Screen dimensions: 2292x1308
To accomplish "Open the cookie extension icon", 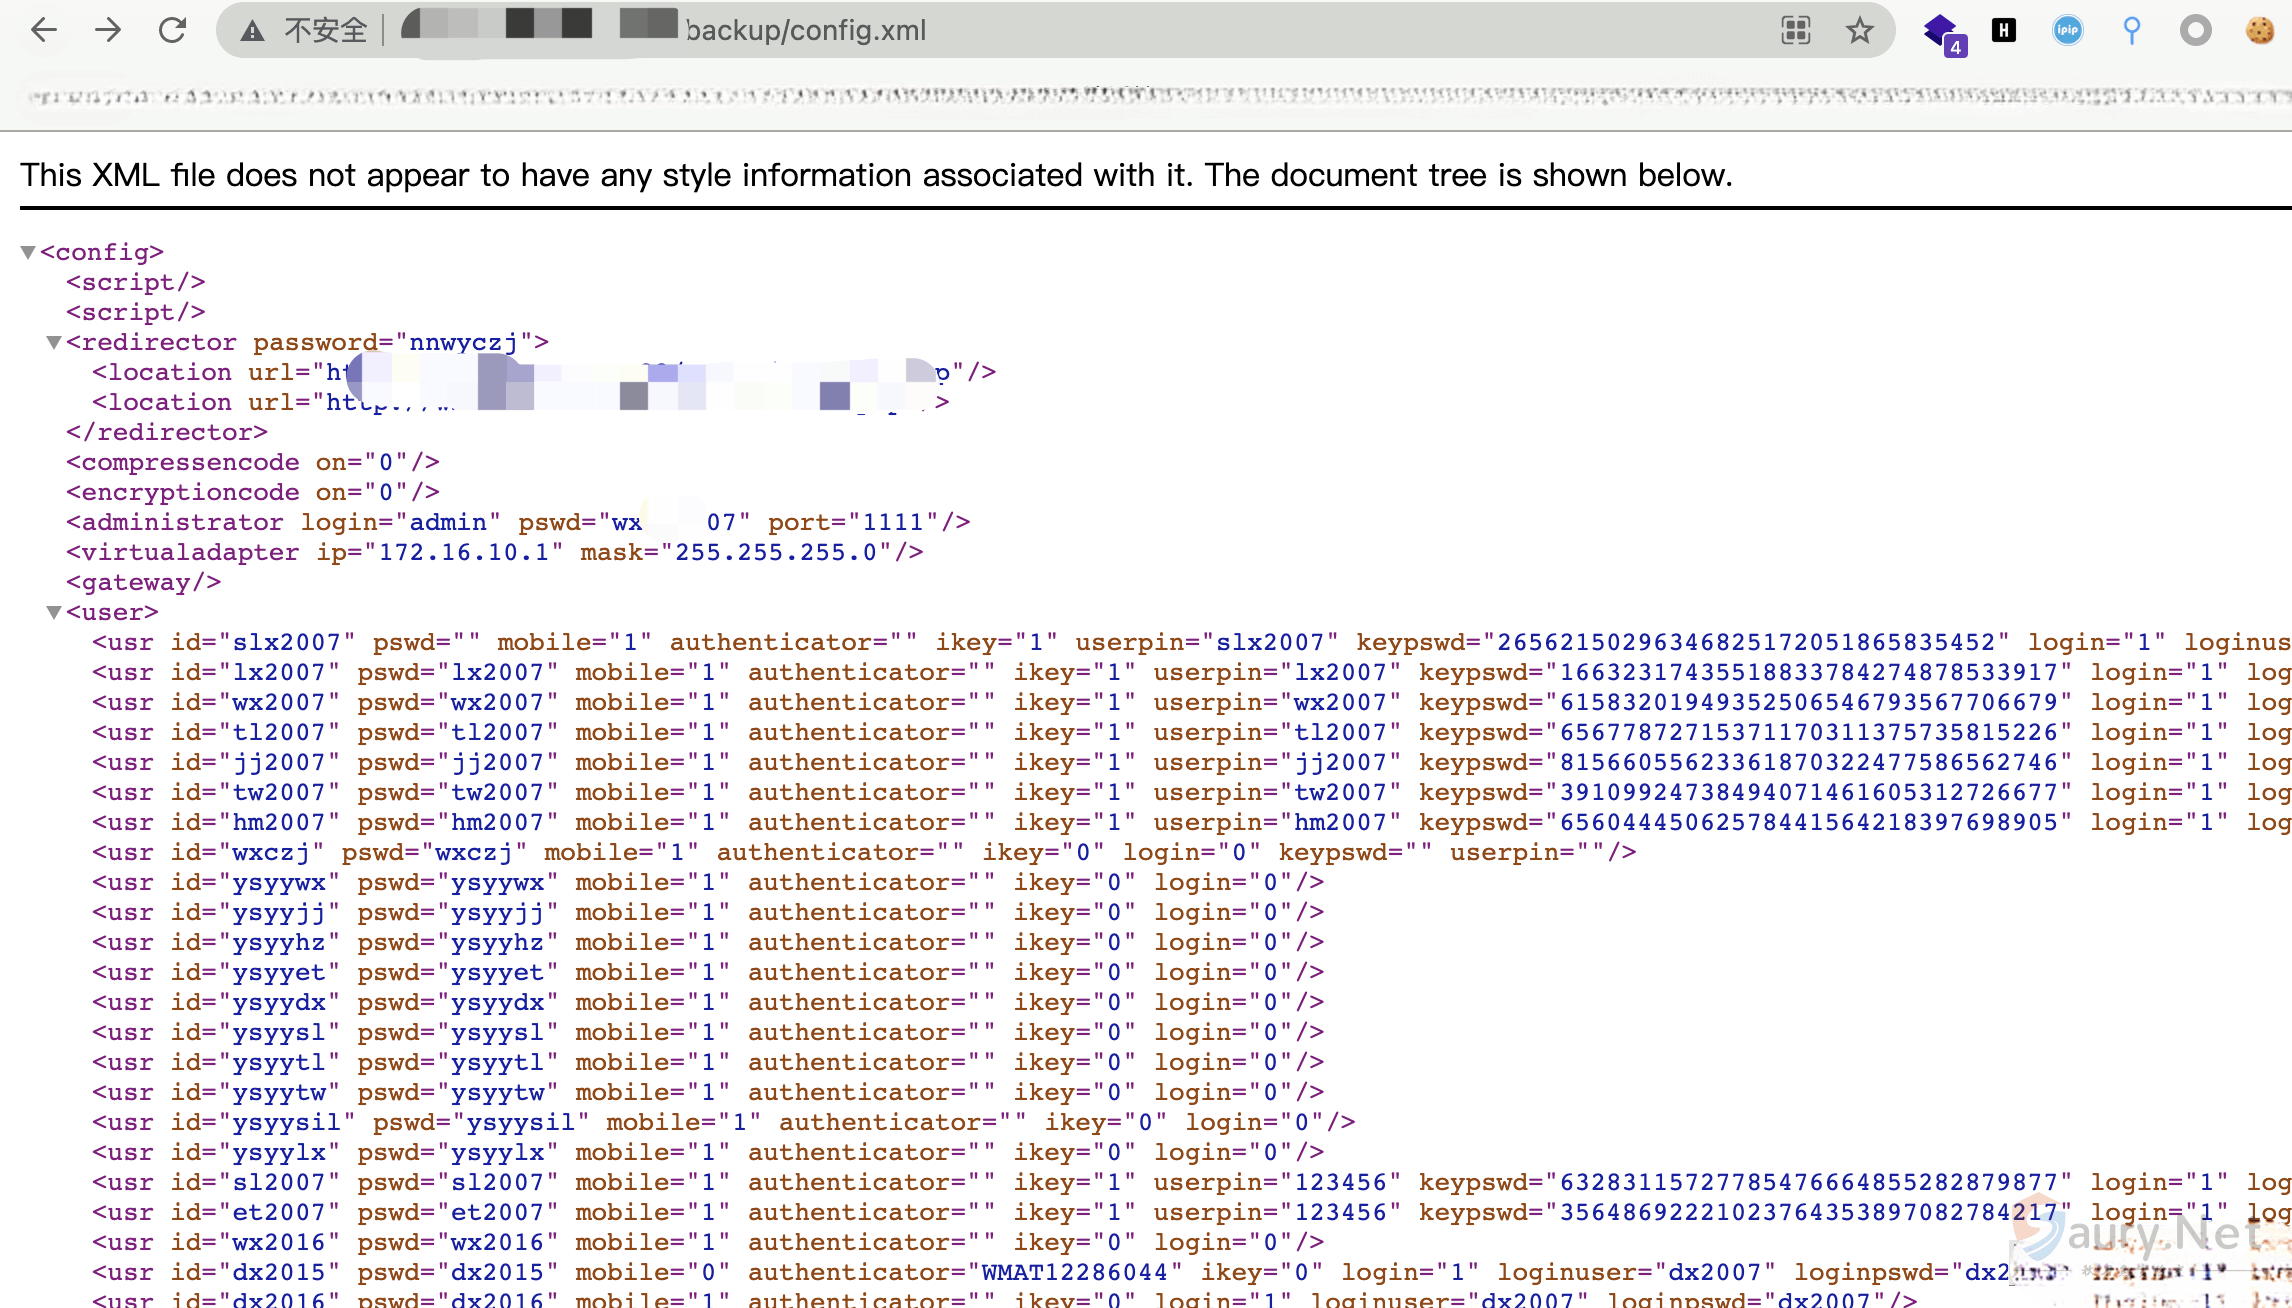I will (2259, 30).
